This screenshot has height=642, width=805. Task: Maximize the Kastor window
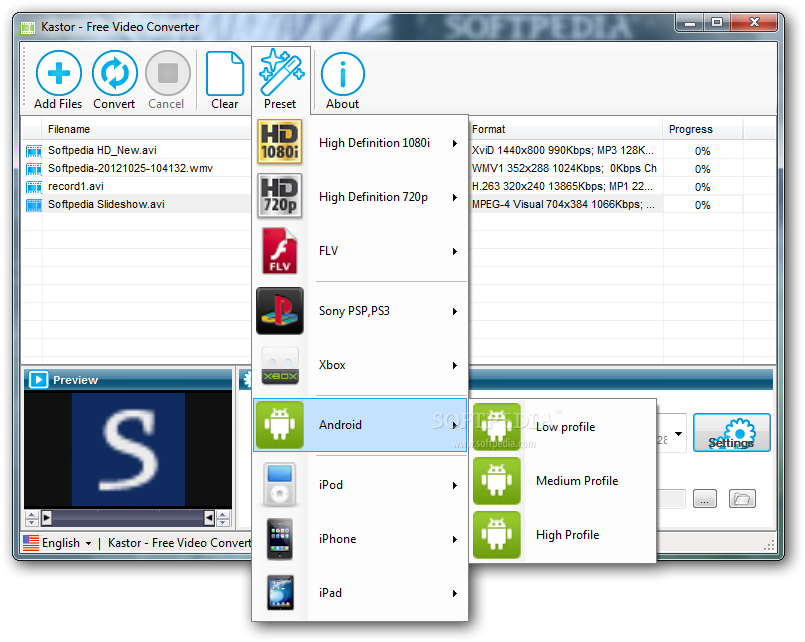717,23
